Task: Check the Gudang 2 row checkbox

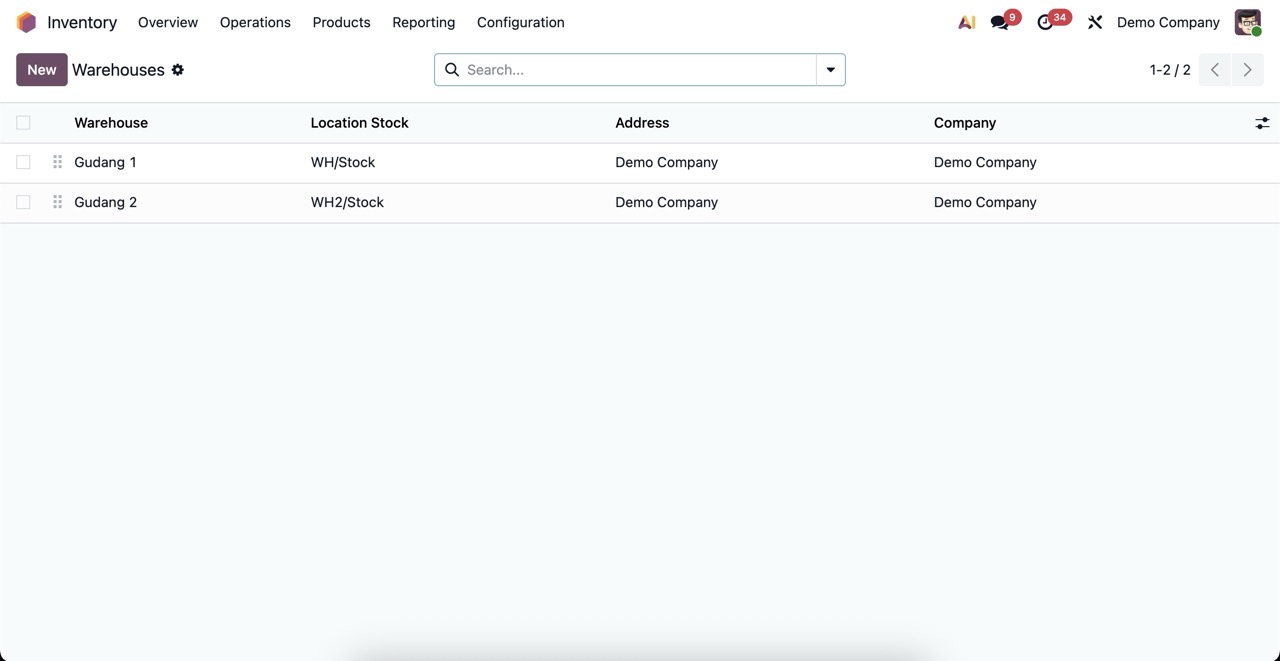Action: point(23,202)
